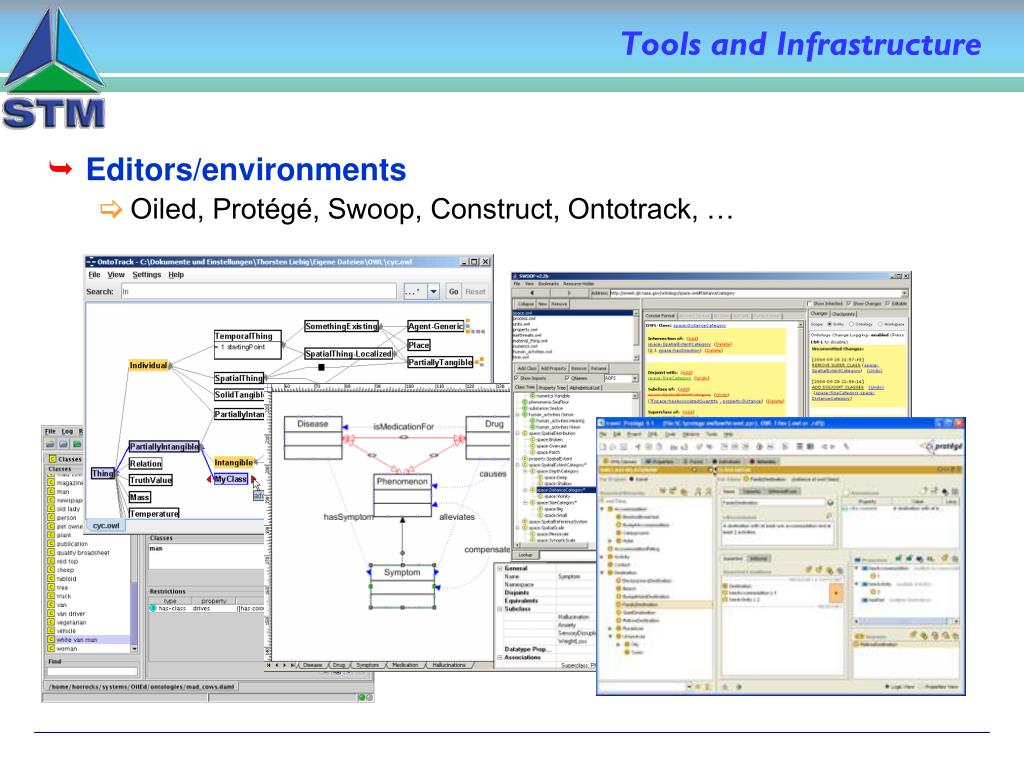This screenshot has height=768, width=1024.
Task: Toggle the Show Changes checkbox in SWOOP
Action: click(848, 304)
